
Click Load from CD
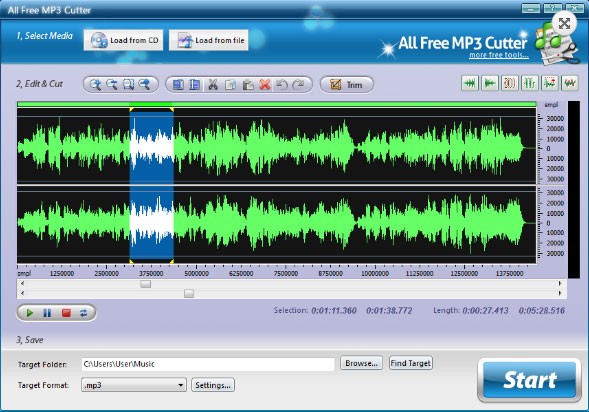click(x=124, y=40)
